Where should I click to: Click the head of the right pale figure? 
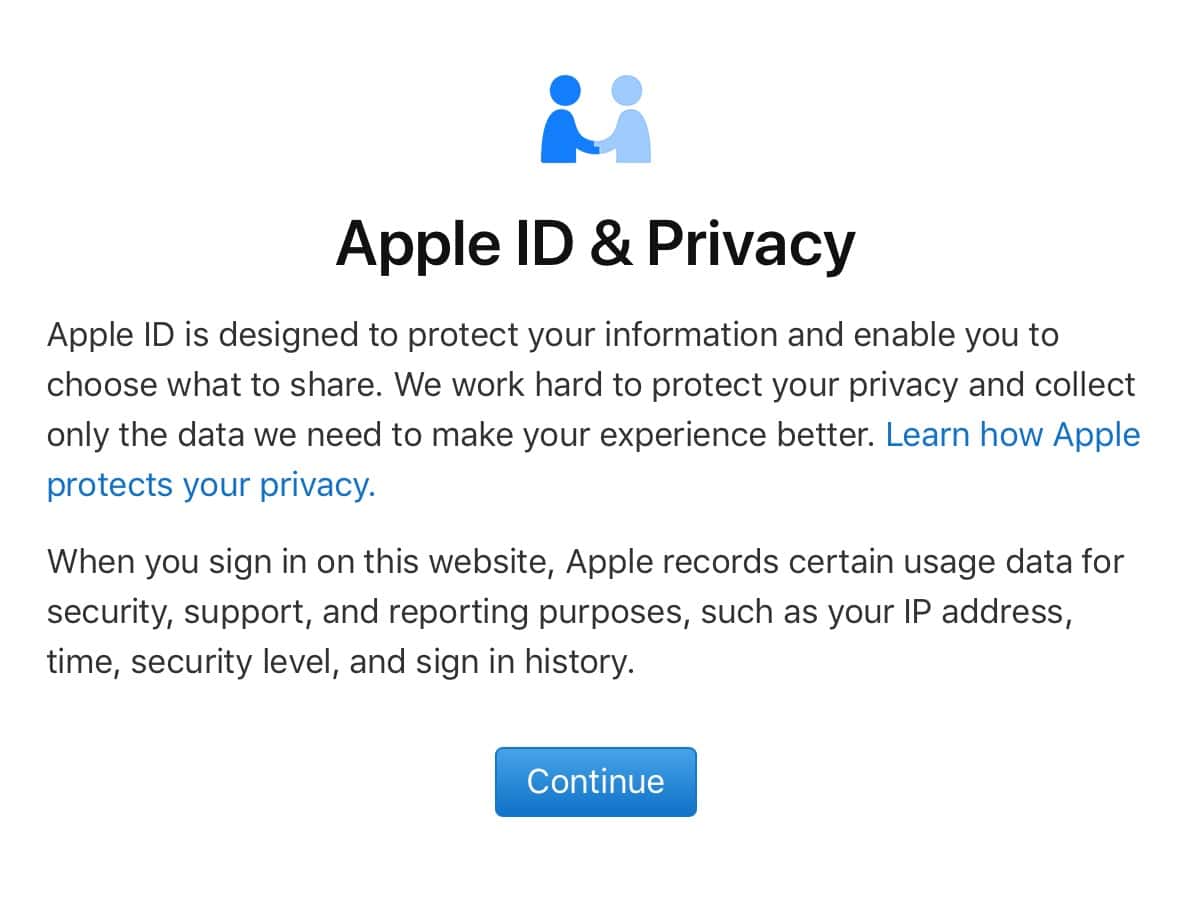[x=628, y=90]
